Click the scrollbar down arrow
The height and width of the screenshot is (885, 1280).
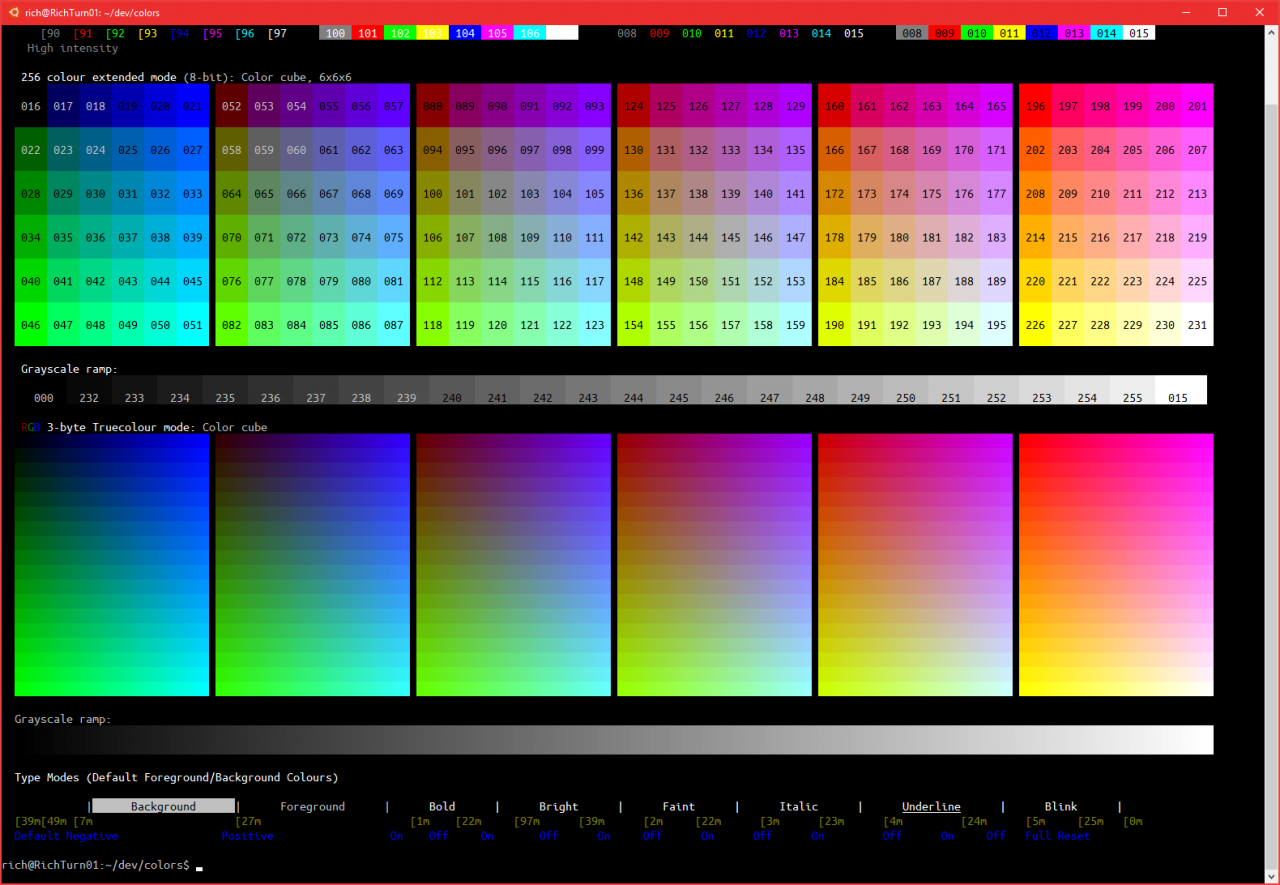tap(1271, 875)
